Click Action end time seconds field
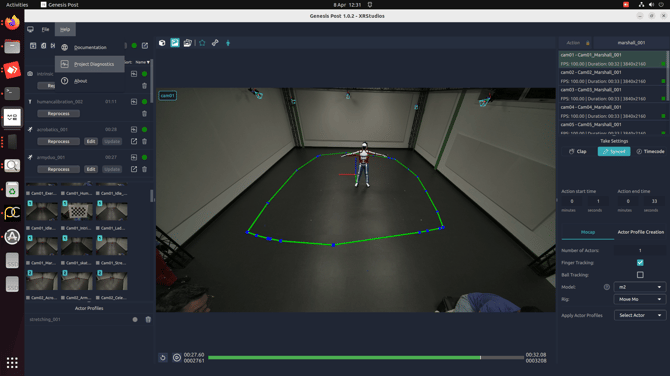Image resolution: width=670 pixels, height=376 pixels. [x=654, y=201]
